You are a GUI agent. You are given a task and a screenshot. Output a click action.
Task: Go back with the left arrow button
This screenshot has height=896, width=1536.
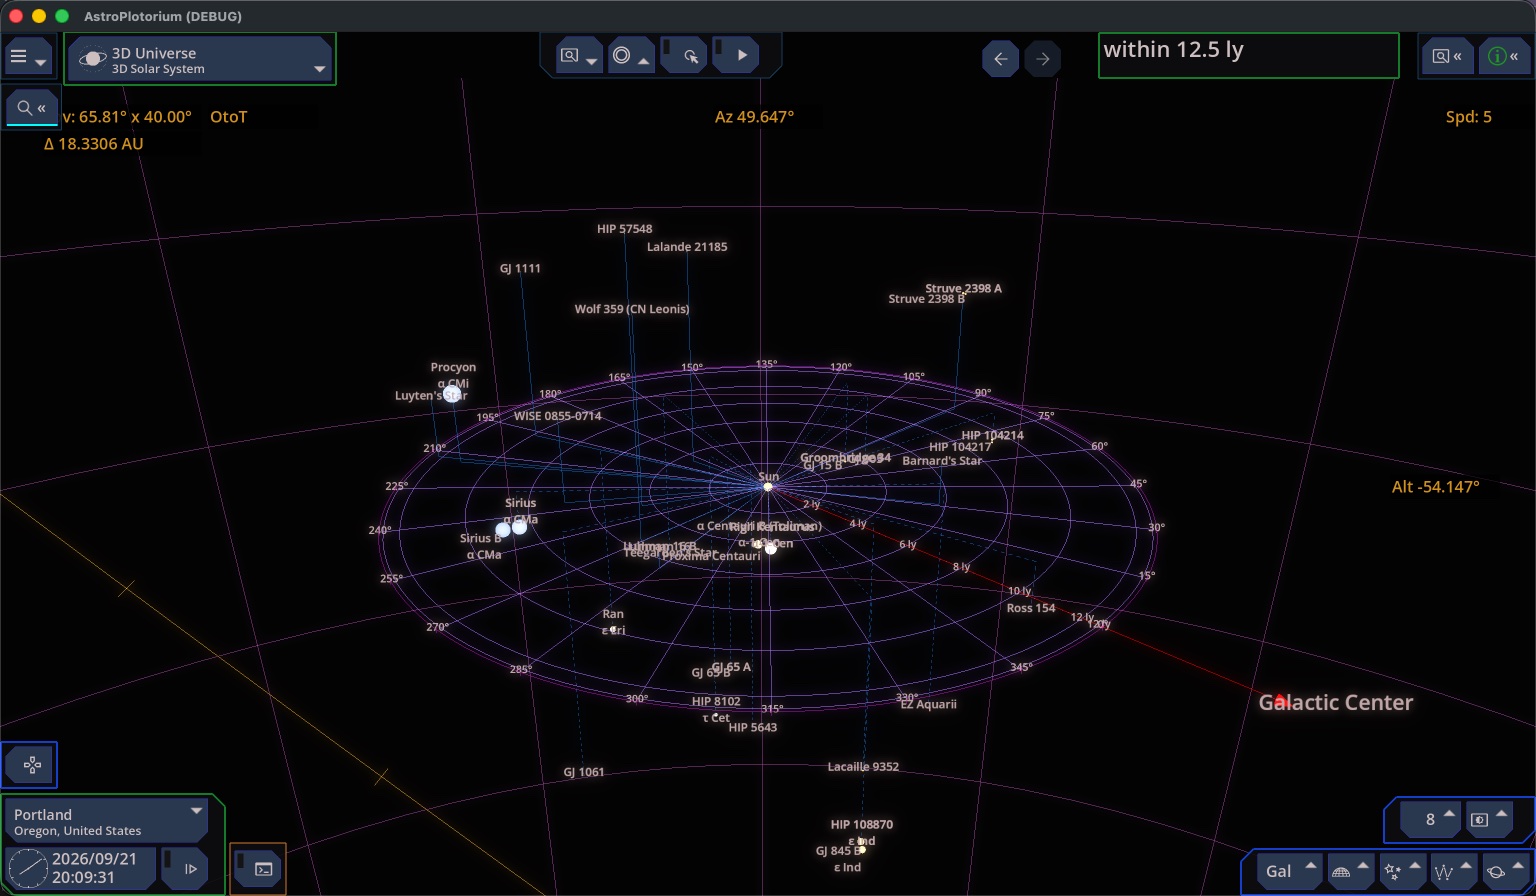tap(1000, 59)
